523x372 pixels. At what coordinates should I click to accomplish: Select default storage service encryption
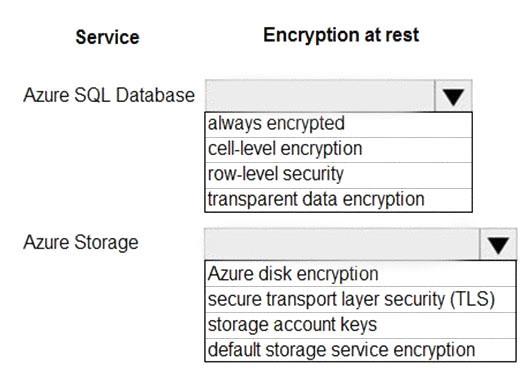[361, 350]
